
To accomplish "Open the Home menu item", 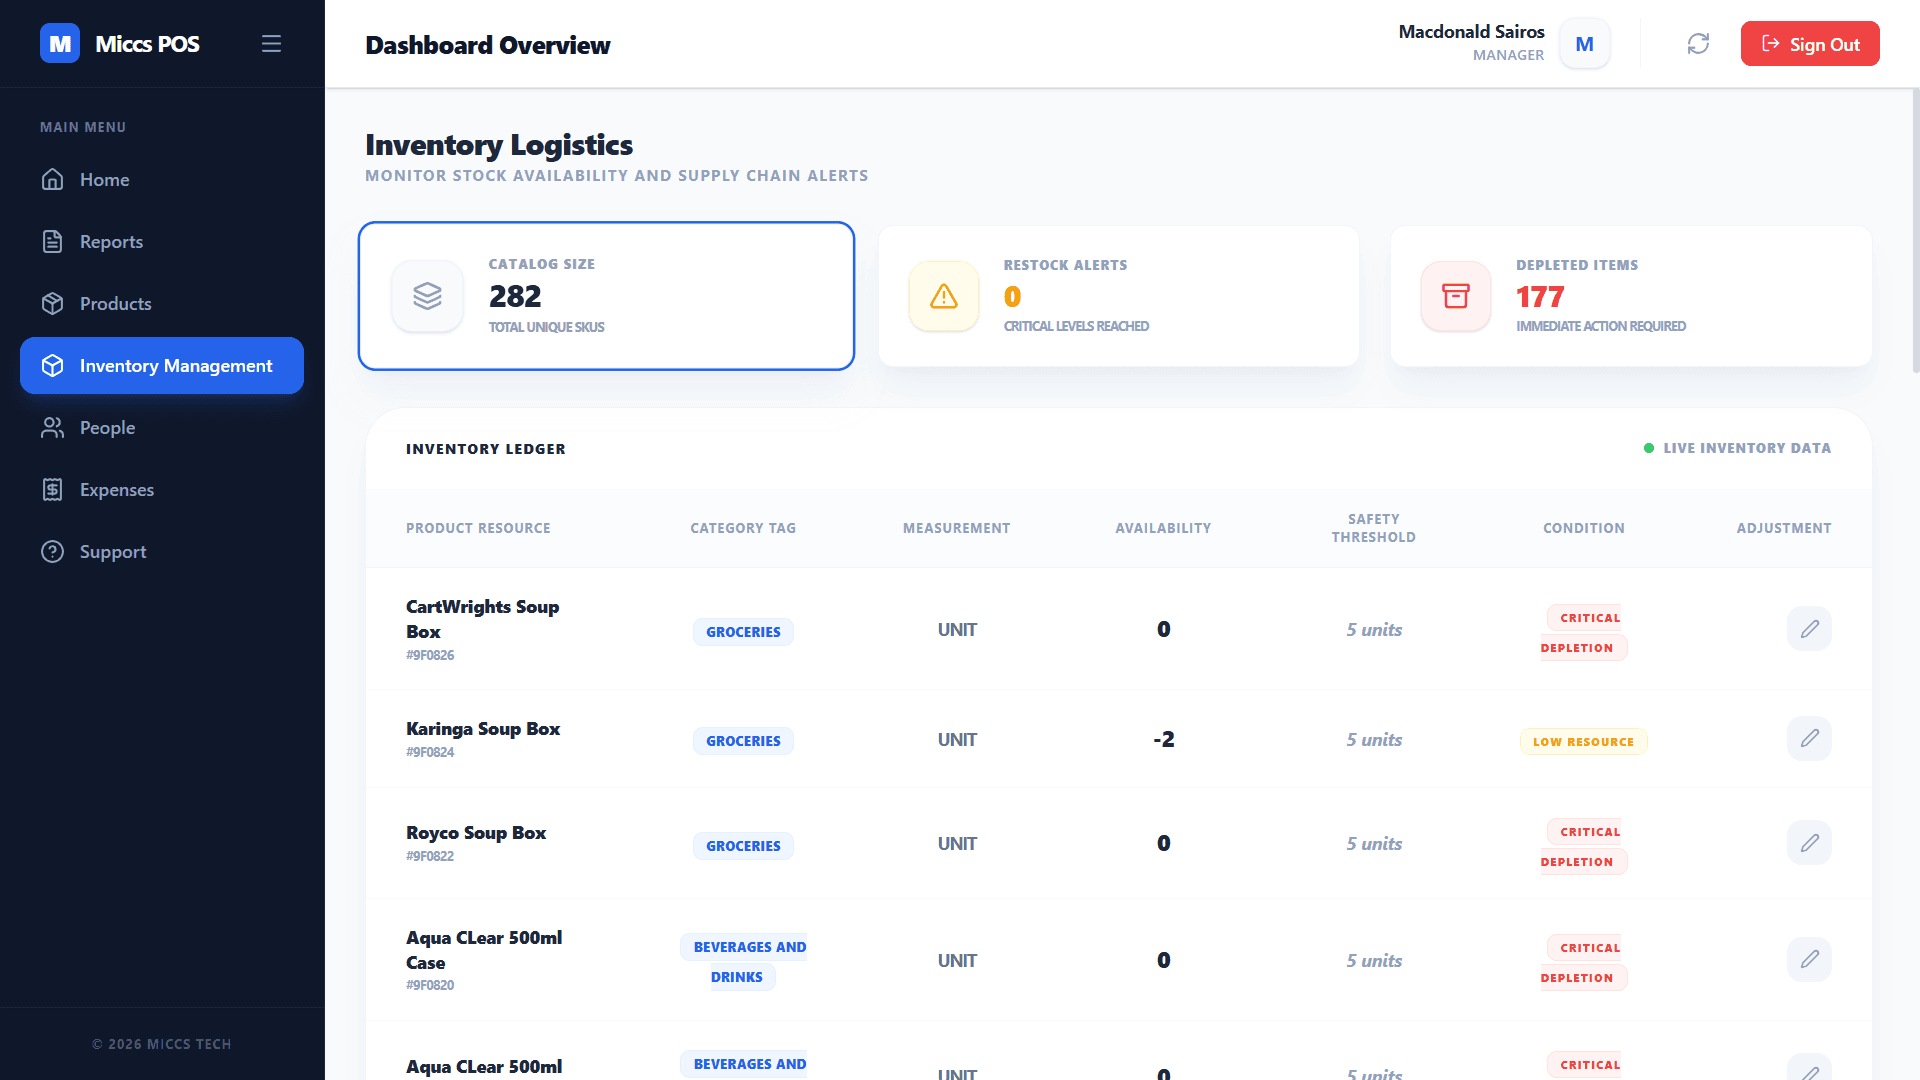I will tap(104, 180).
